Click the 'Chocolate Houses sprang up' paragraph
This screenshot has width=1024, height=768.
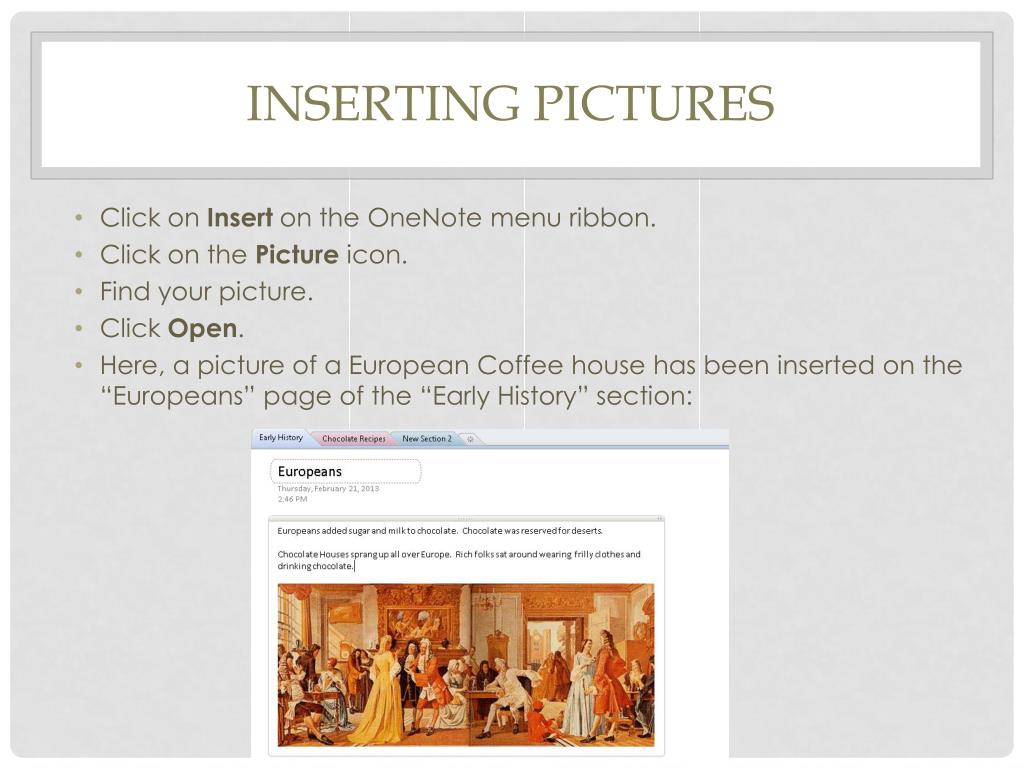click(458, 560)
